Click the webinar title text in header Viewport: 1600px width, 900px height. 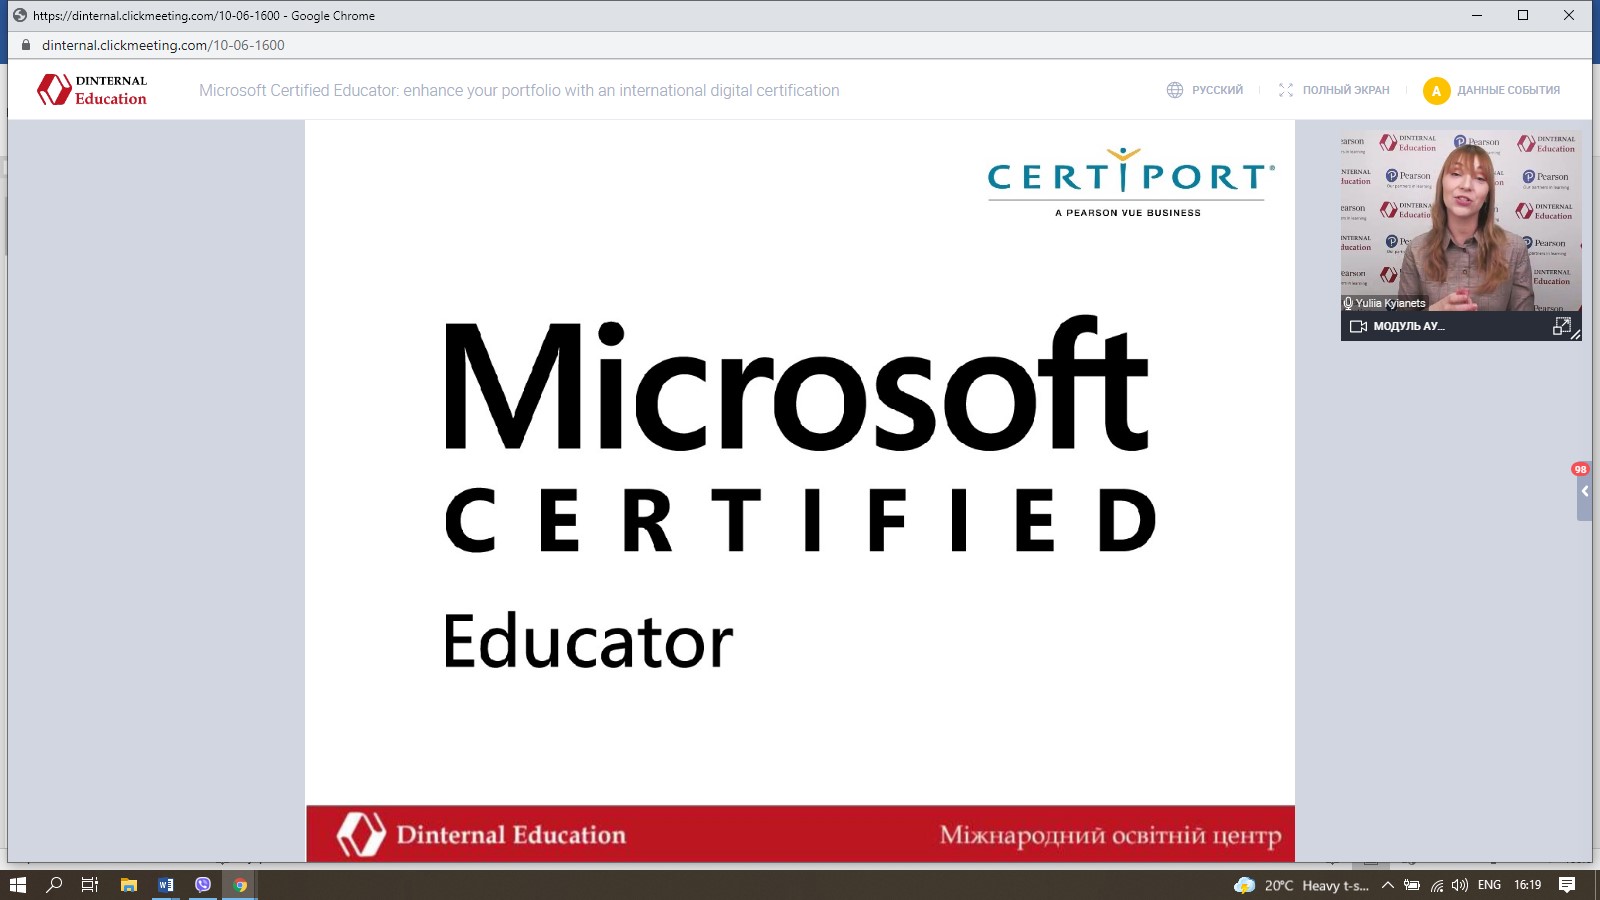coord(519,90)
